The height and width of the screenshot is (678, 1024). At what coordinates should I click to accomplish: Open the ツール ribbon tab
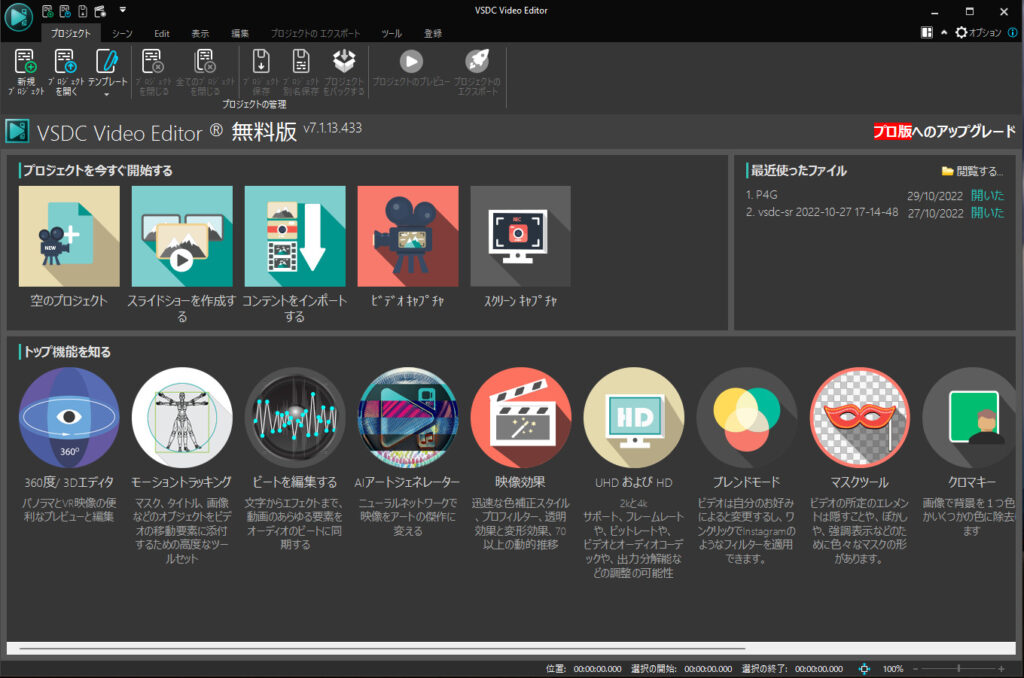[392, 33]
